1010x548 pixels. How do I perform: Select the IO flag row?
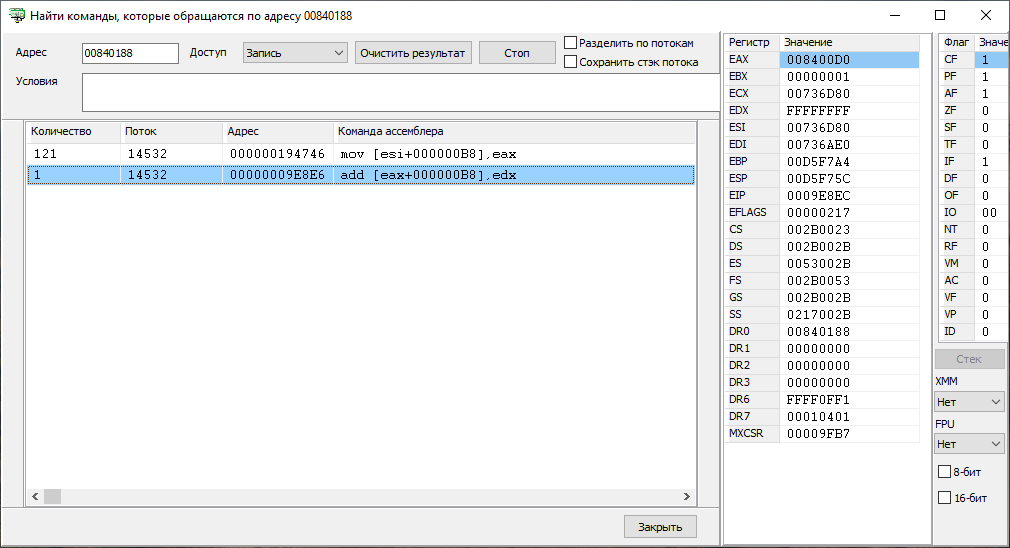(x=973, y=213)
